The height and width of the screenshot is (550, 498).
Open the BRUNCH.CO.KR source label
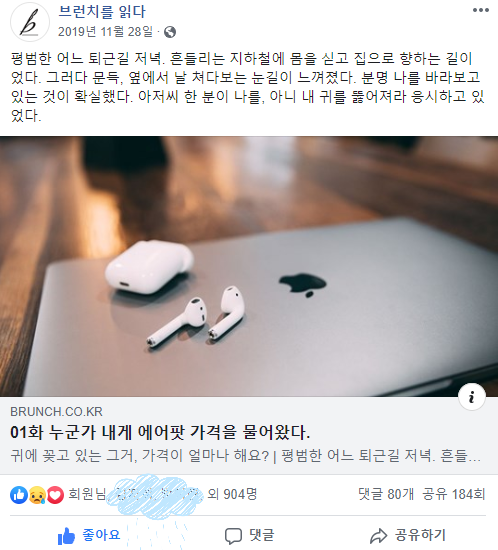point(56,411)
